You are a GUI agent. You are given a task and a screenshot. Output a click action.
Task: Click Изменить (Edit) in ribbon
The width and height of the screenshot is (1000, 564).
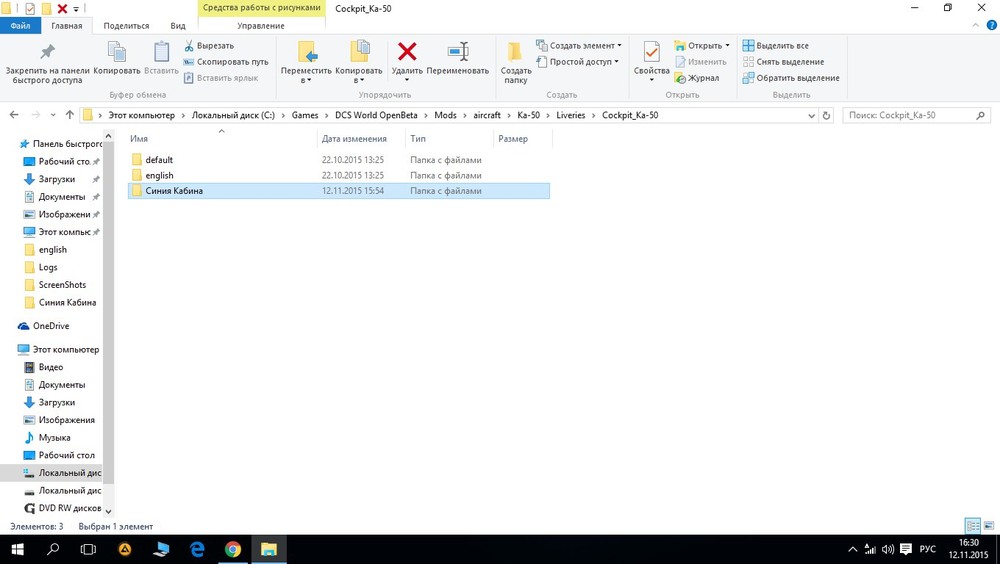tap(700, 62)
